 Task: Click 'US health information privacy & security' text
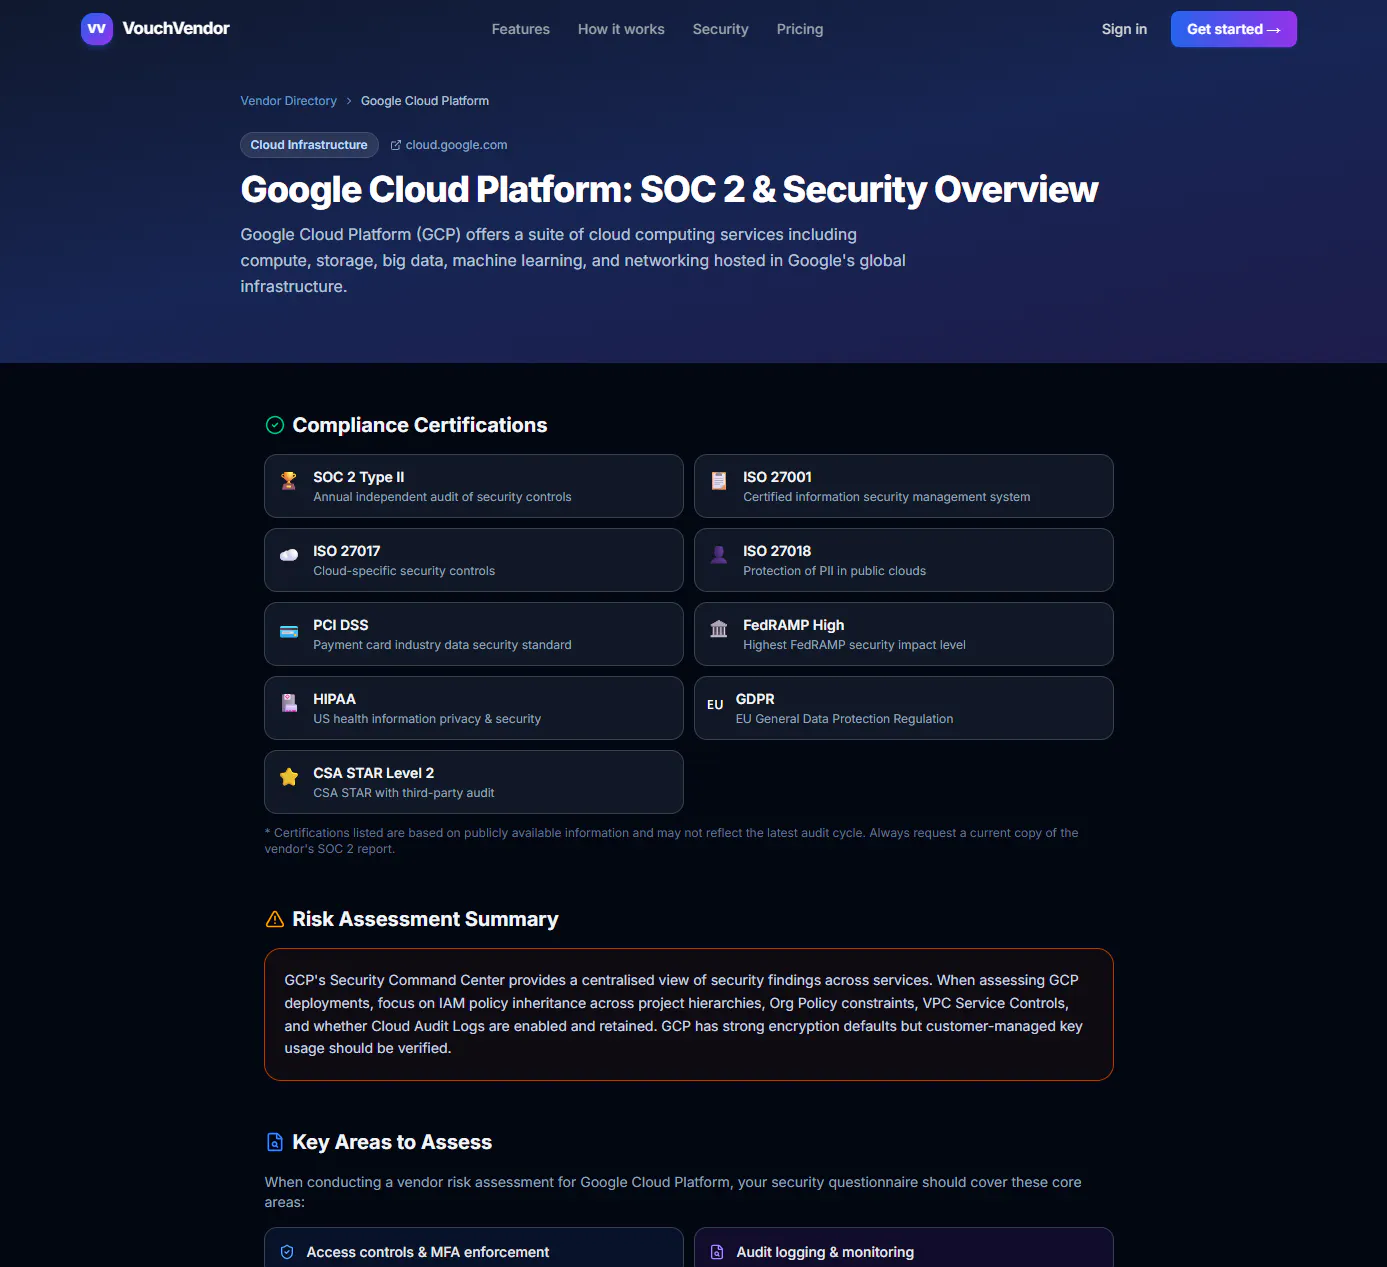(427, 719)
